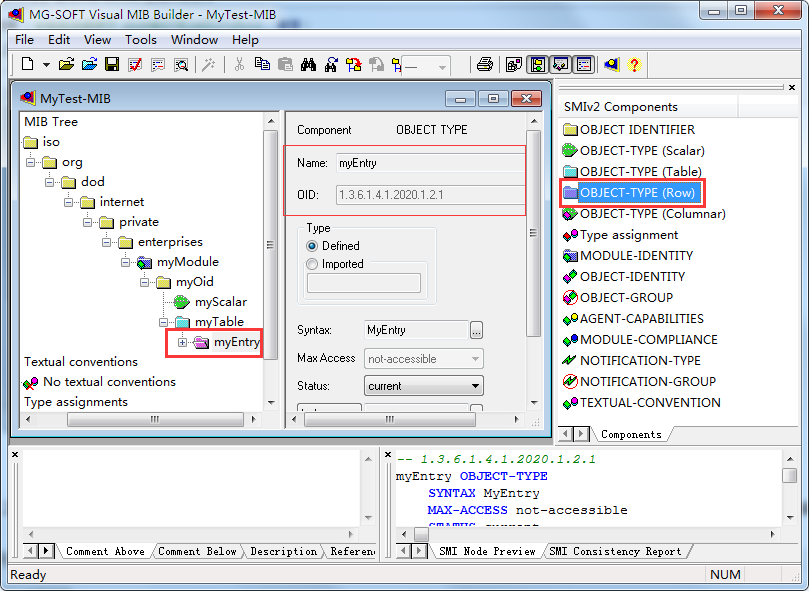Image resolution: width=809 pixels, height=591 pixels.
Task: Click the Print icon in toolbar
Action: (484, 64)
